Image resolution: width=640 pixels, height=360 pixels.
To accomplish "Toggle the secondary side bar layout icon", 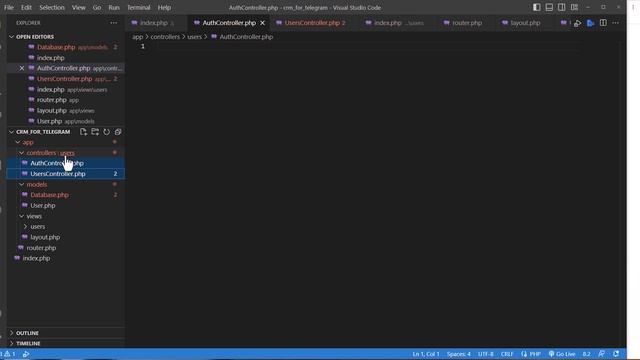I will pos(562,7).
